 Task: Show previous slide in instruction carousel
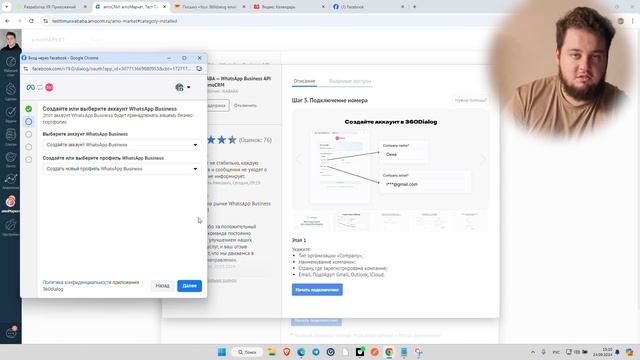[x=299, y=159]
